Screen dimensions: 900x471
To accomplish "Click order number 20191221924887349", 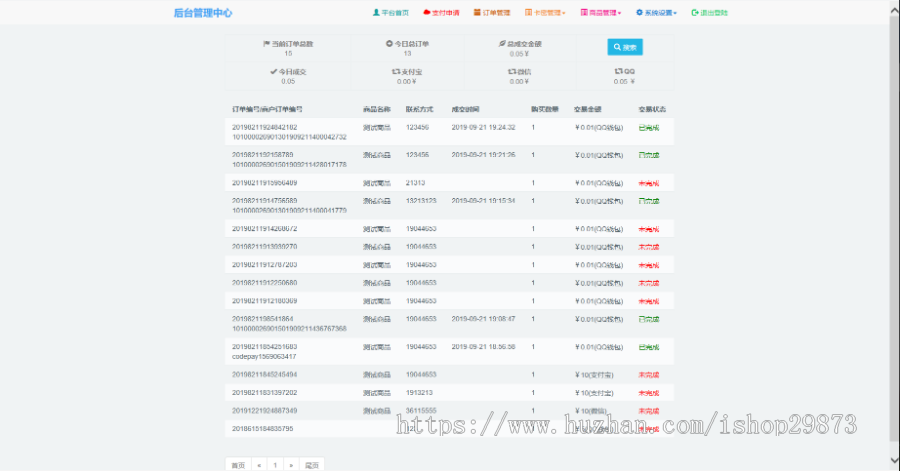I will point(265,411).
